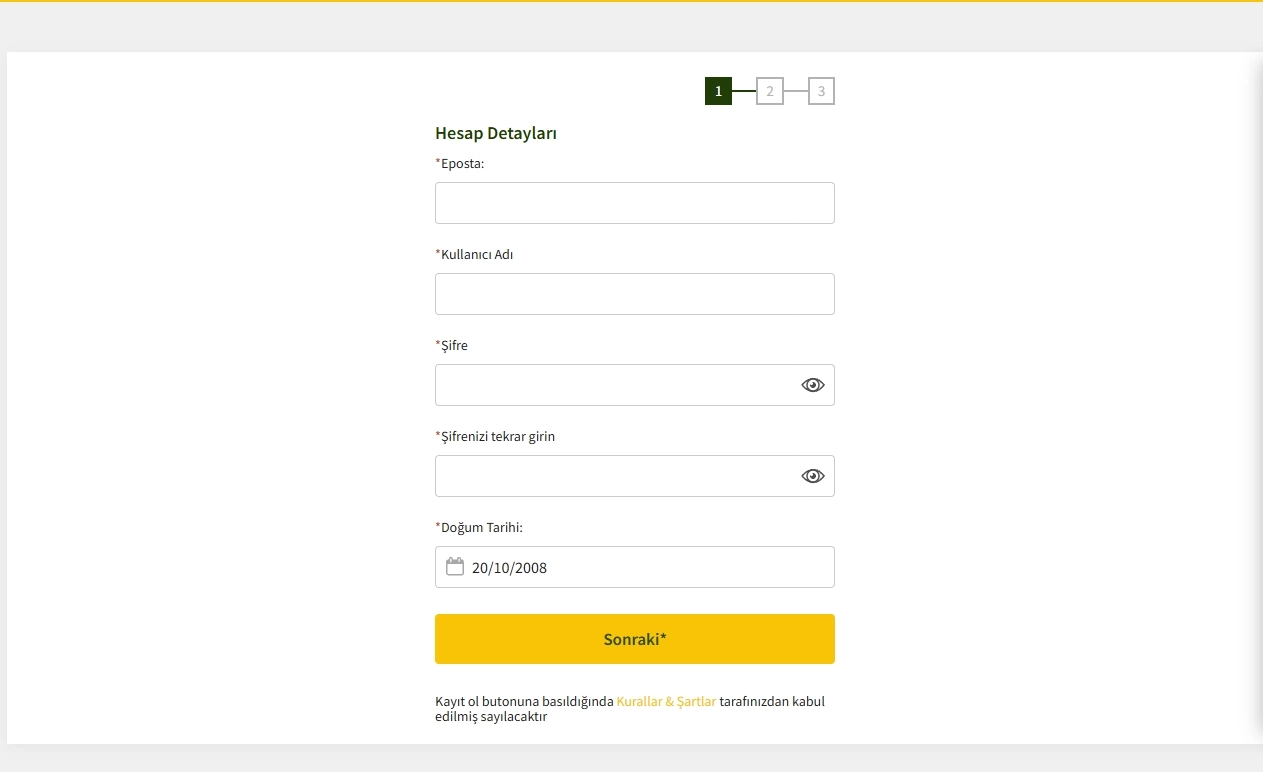Click inside the Şifre password field
This screenshot has width=1263, height=772.
point(635,385)
